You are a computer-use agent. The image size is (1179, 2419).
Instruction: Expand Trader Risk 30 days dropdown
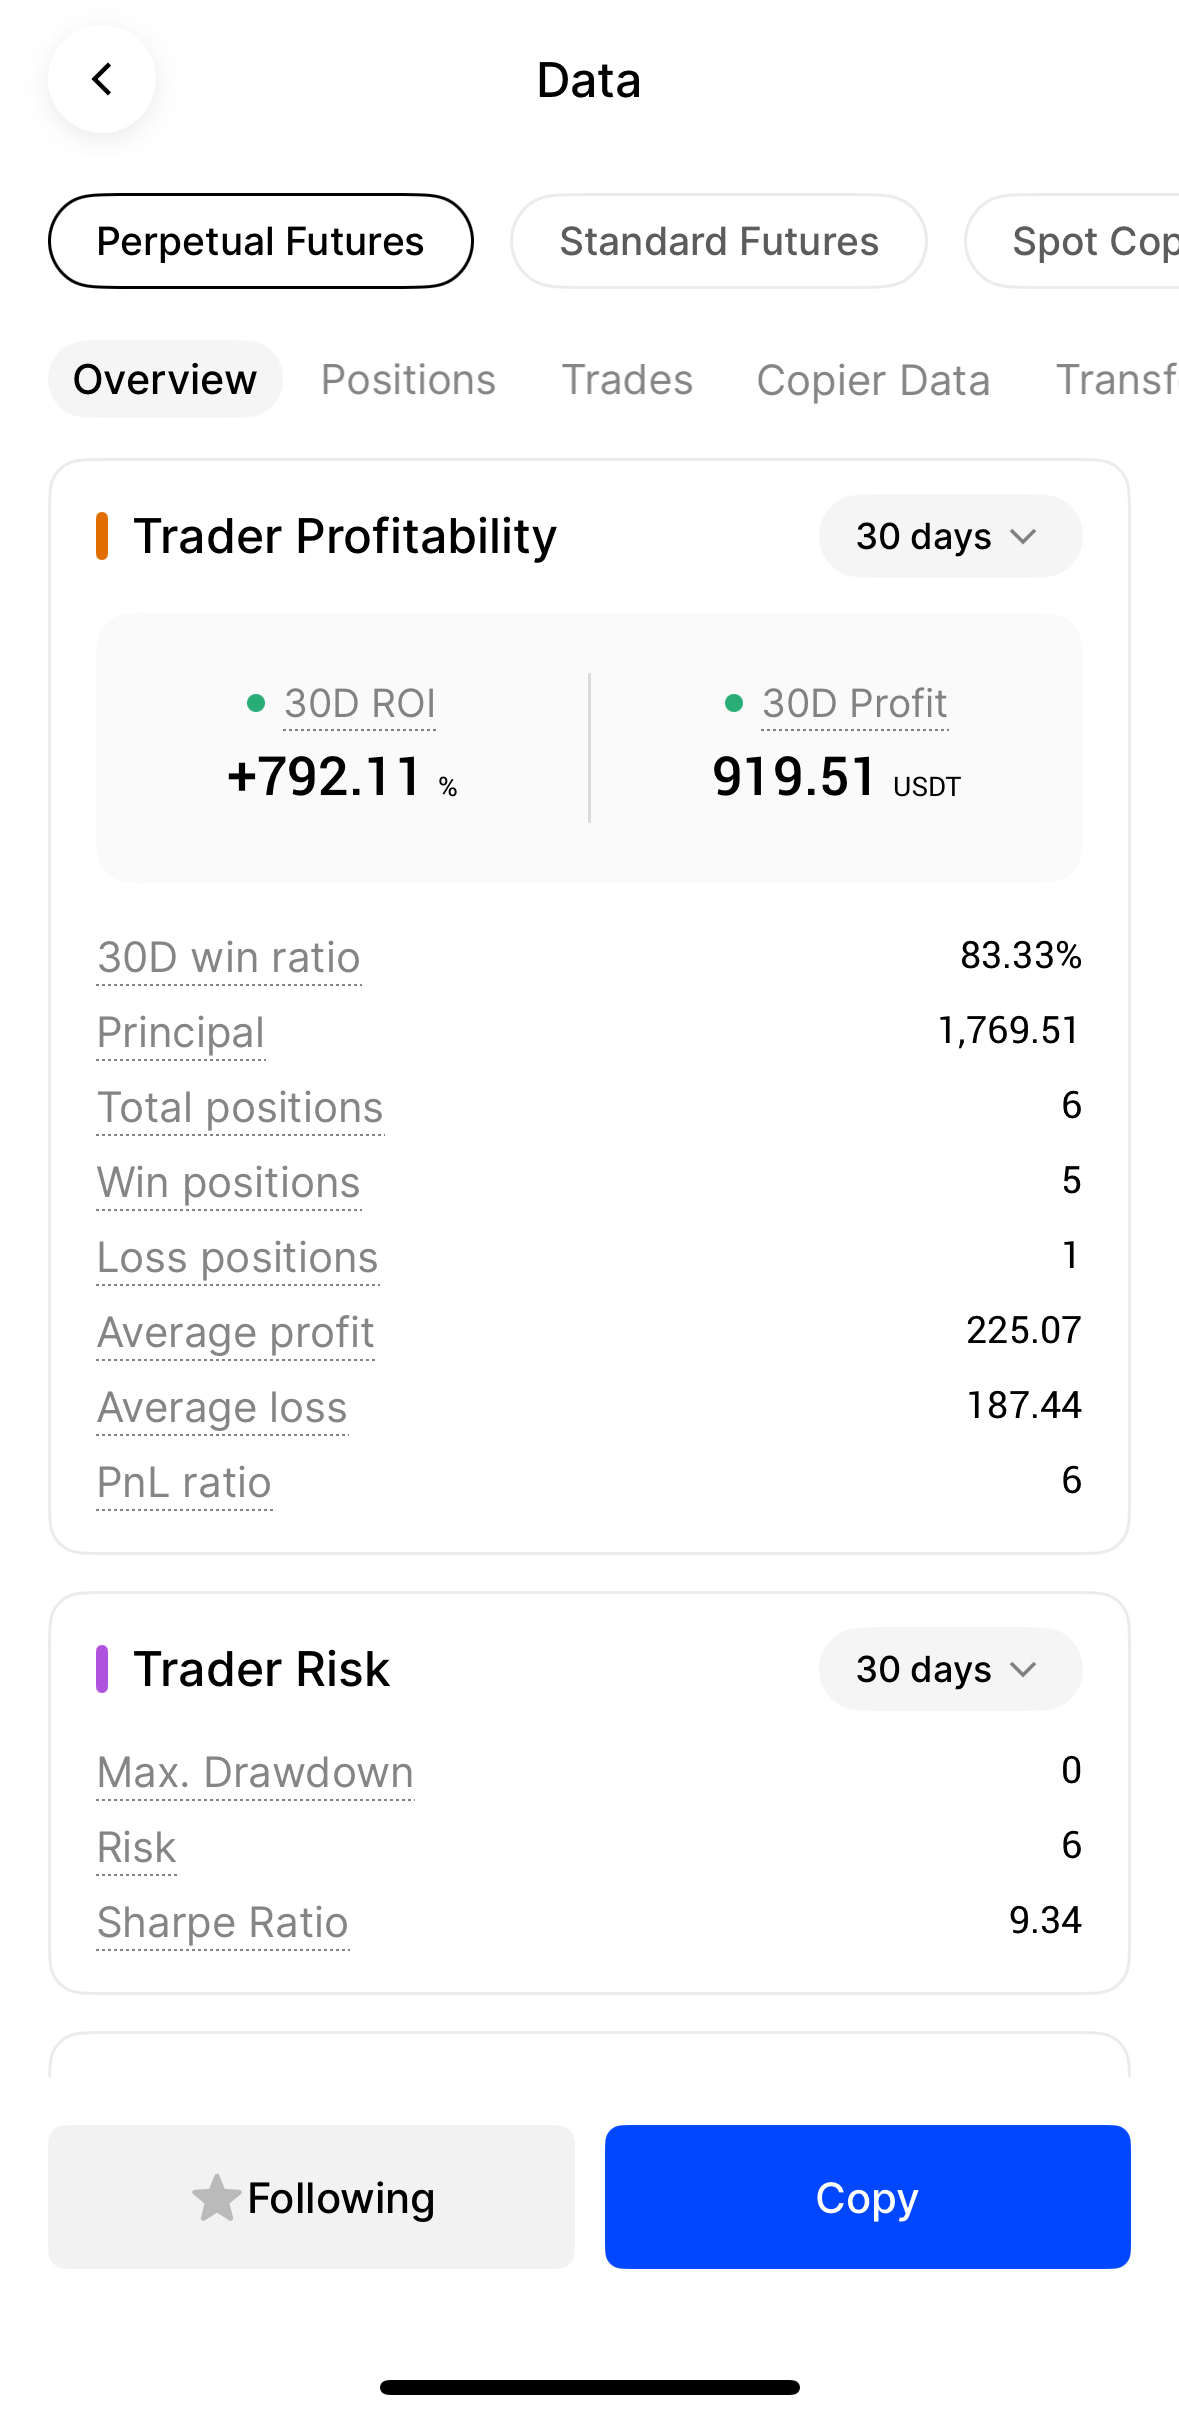(949, 1669)
